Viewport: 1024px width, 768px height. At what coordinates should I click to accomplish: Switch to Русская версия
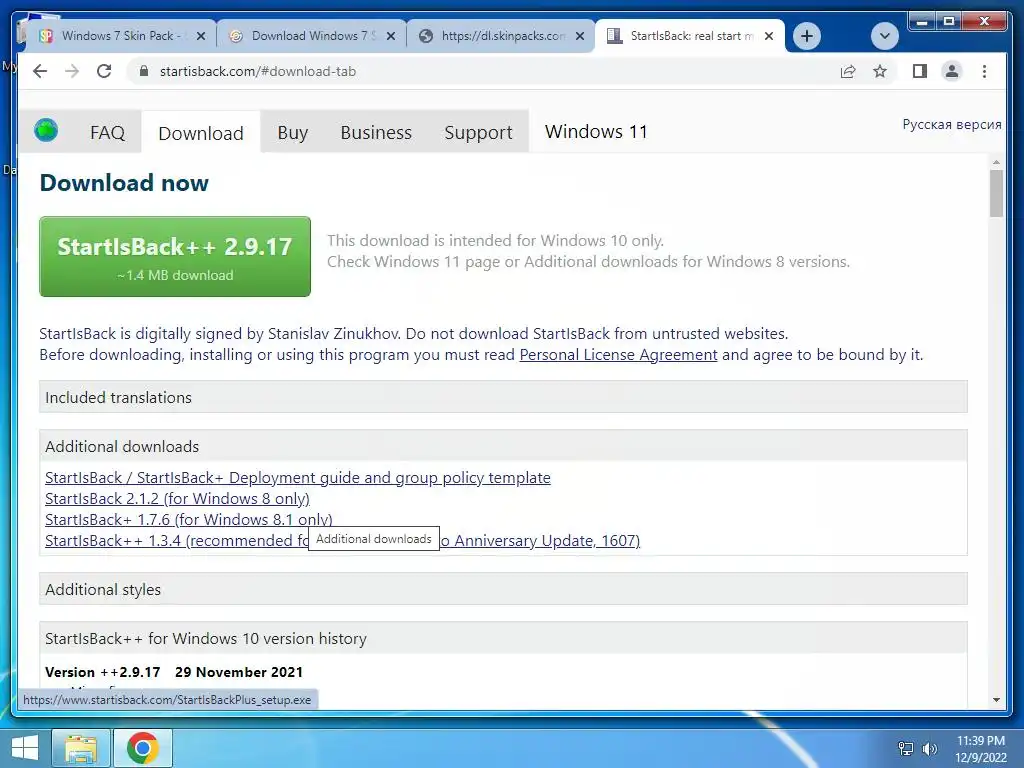(952, 124)
